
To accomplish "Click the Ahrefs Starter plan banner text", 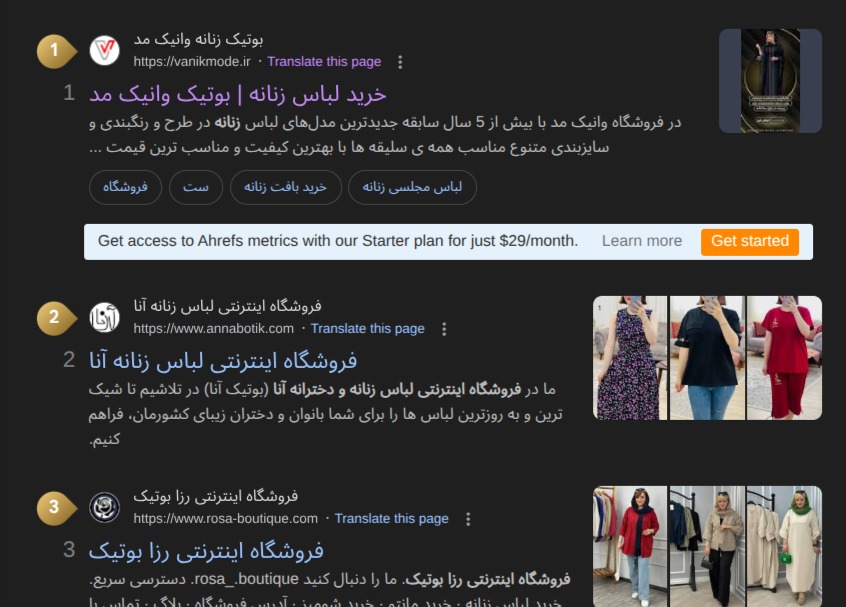I will click(x=338, y=241).
